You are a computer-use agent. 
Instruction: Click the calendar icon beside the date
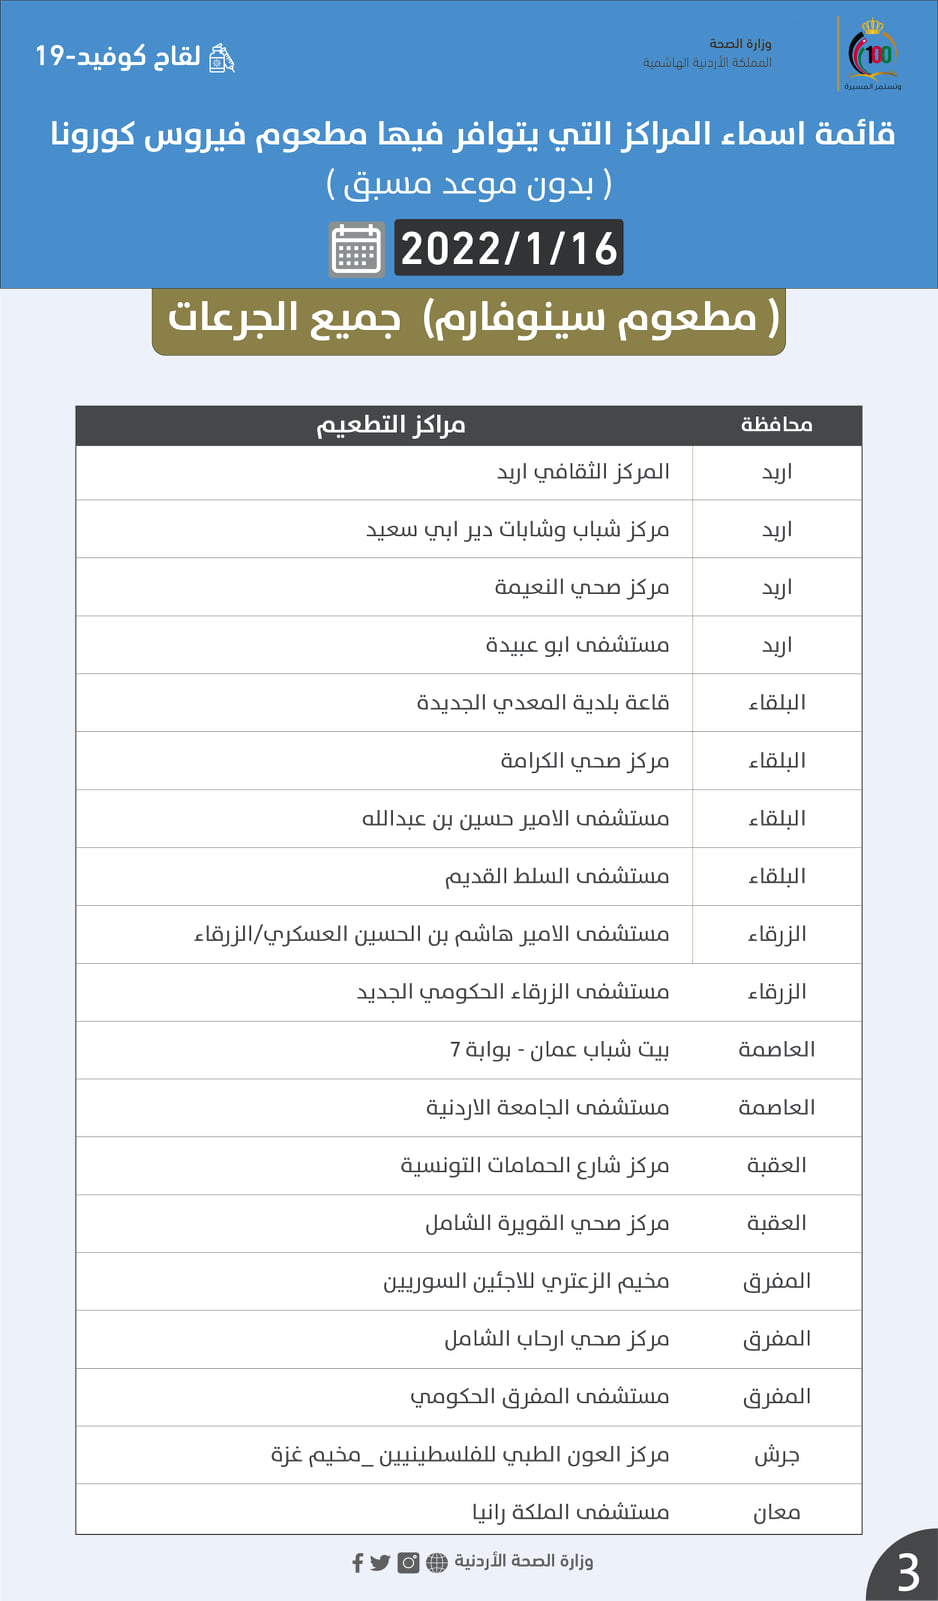(x=357, y=249)
